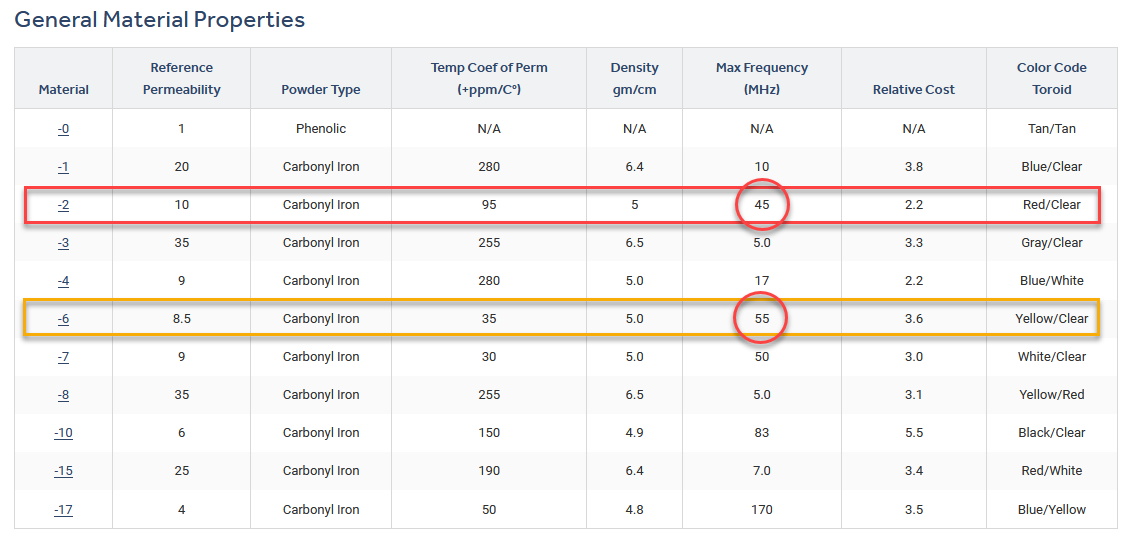This screenshot has height=545, width=1134.
Task: Click the Relative Cost column header
Action: [913, 90]
